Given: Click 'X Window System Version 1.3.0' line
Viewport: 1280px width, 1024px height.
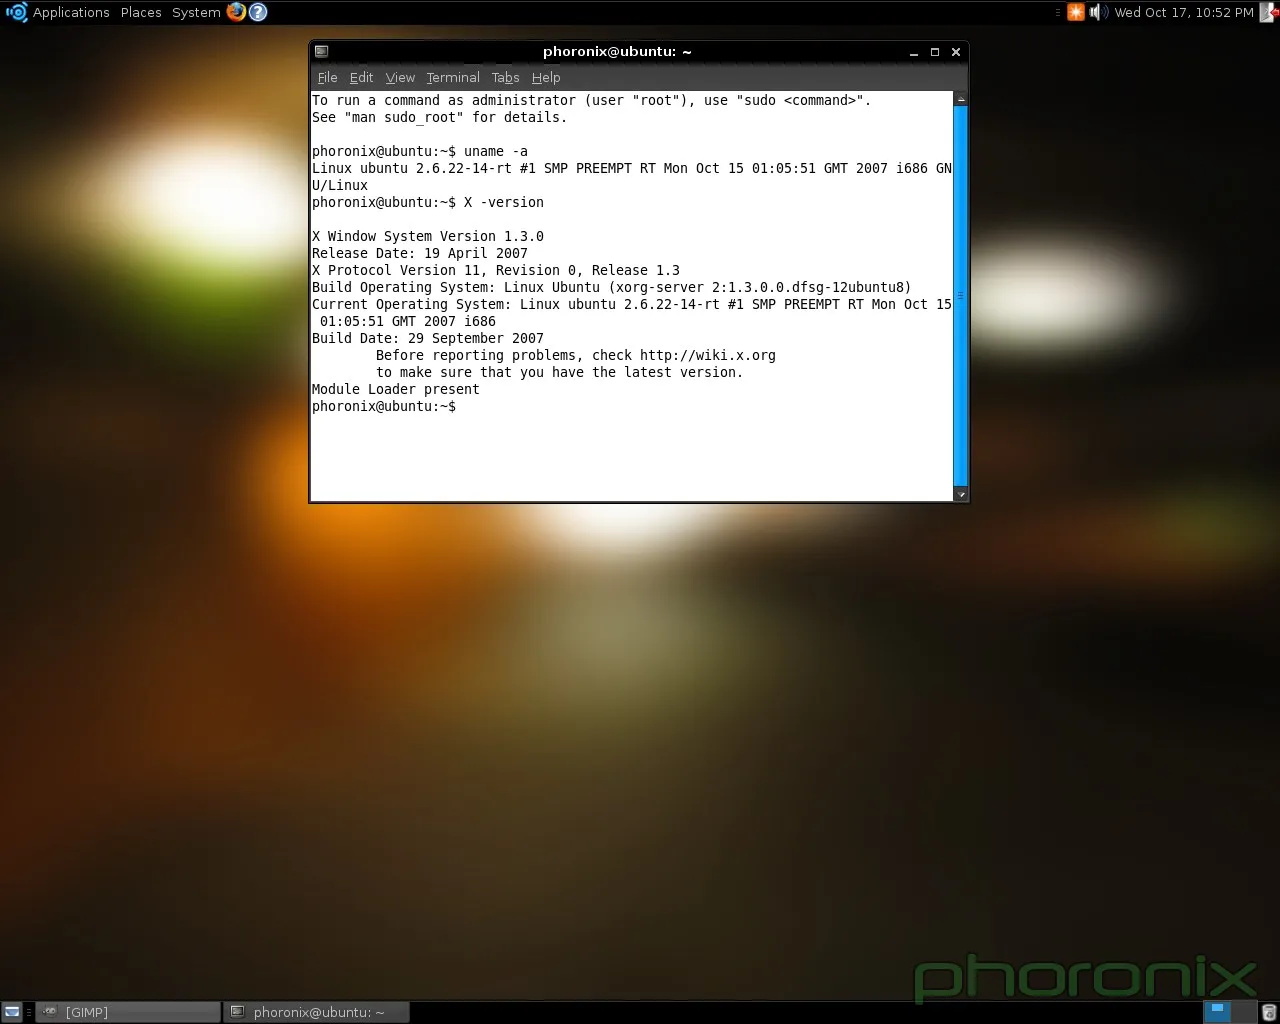Looking at the screenshot, I should pyautogui.click(x=428, y=236).
